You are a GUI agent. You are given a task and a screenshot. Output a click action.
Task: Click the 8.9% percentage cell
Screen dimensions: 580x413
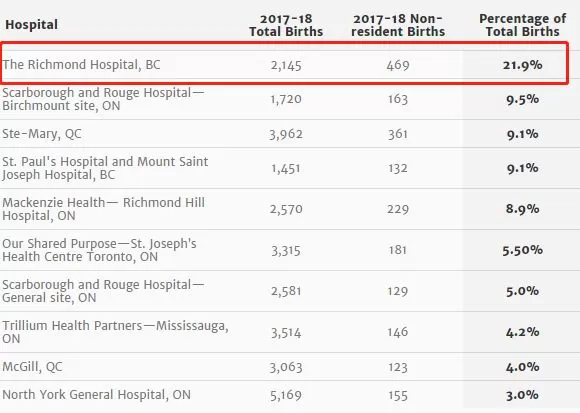tap(522, 209)
